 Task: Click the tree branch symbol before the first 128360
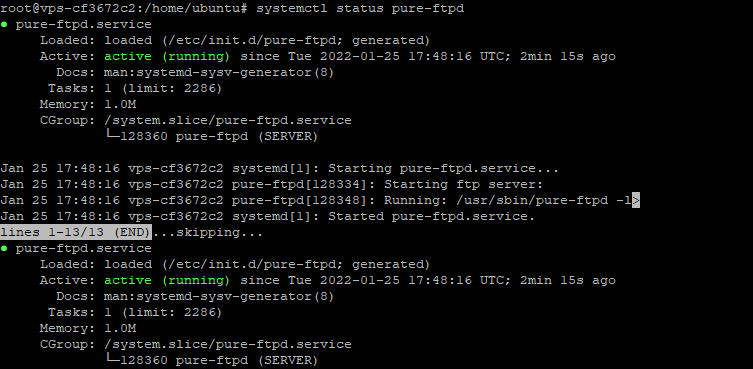112,136
